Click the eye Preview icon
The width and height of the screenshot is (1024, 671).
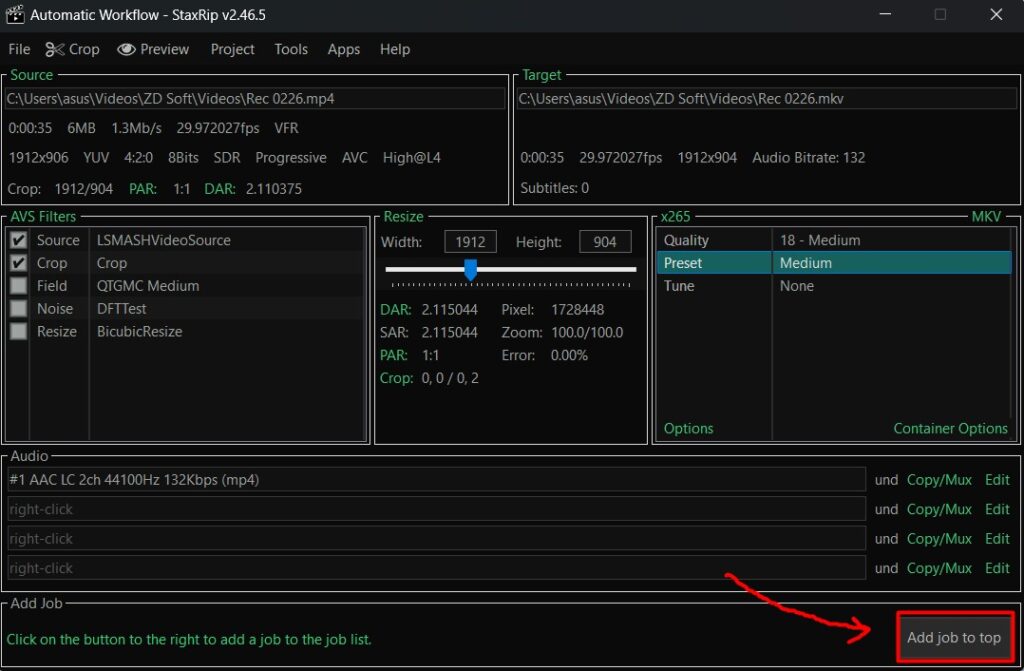tap(126, 49)
